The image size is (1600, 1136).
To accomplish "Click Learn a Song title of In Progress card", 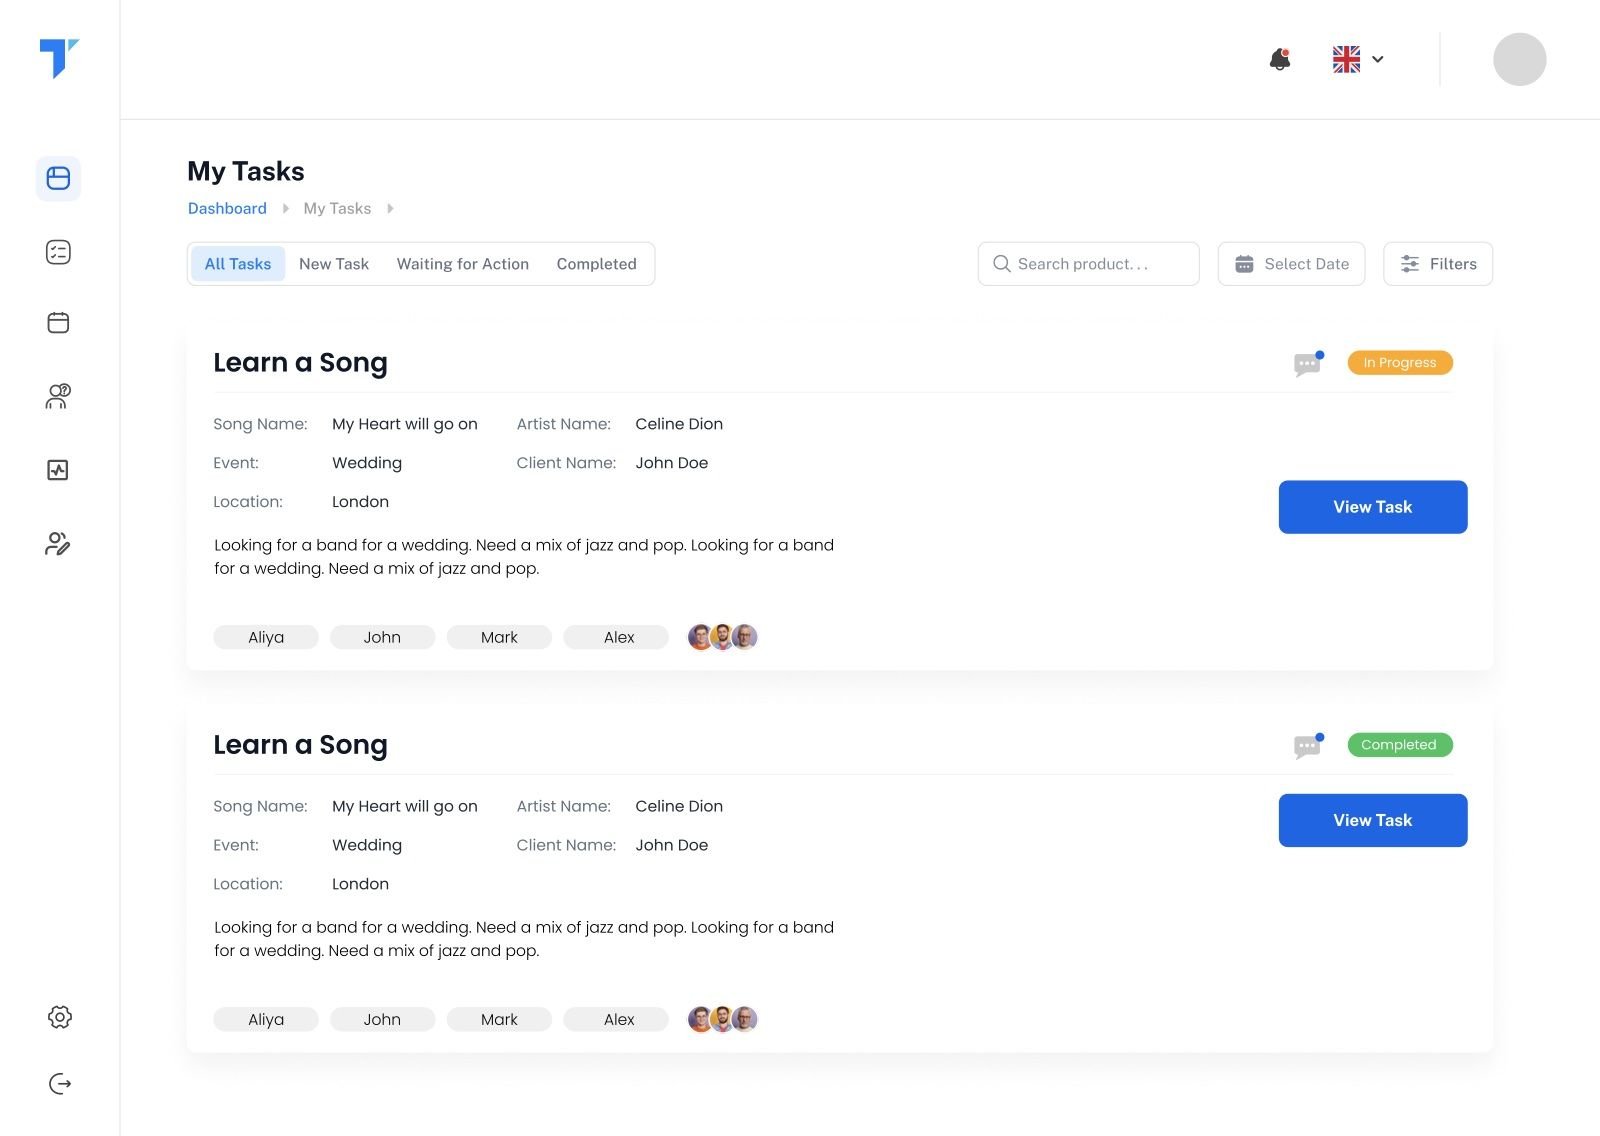I will pos(300,363).
